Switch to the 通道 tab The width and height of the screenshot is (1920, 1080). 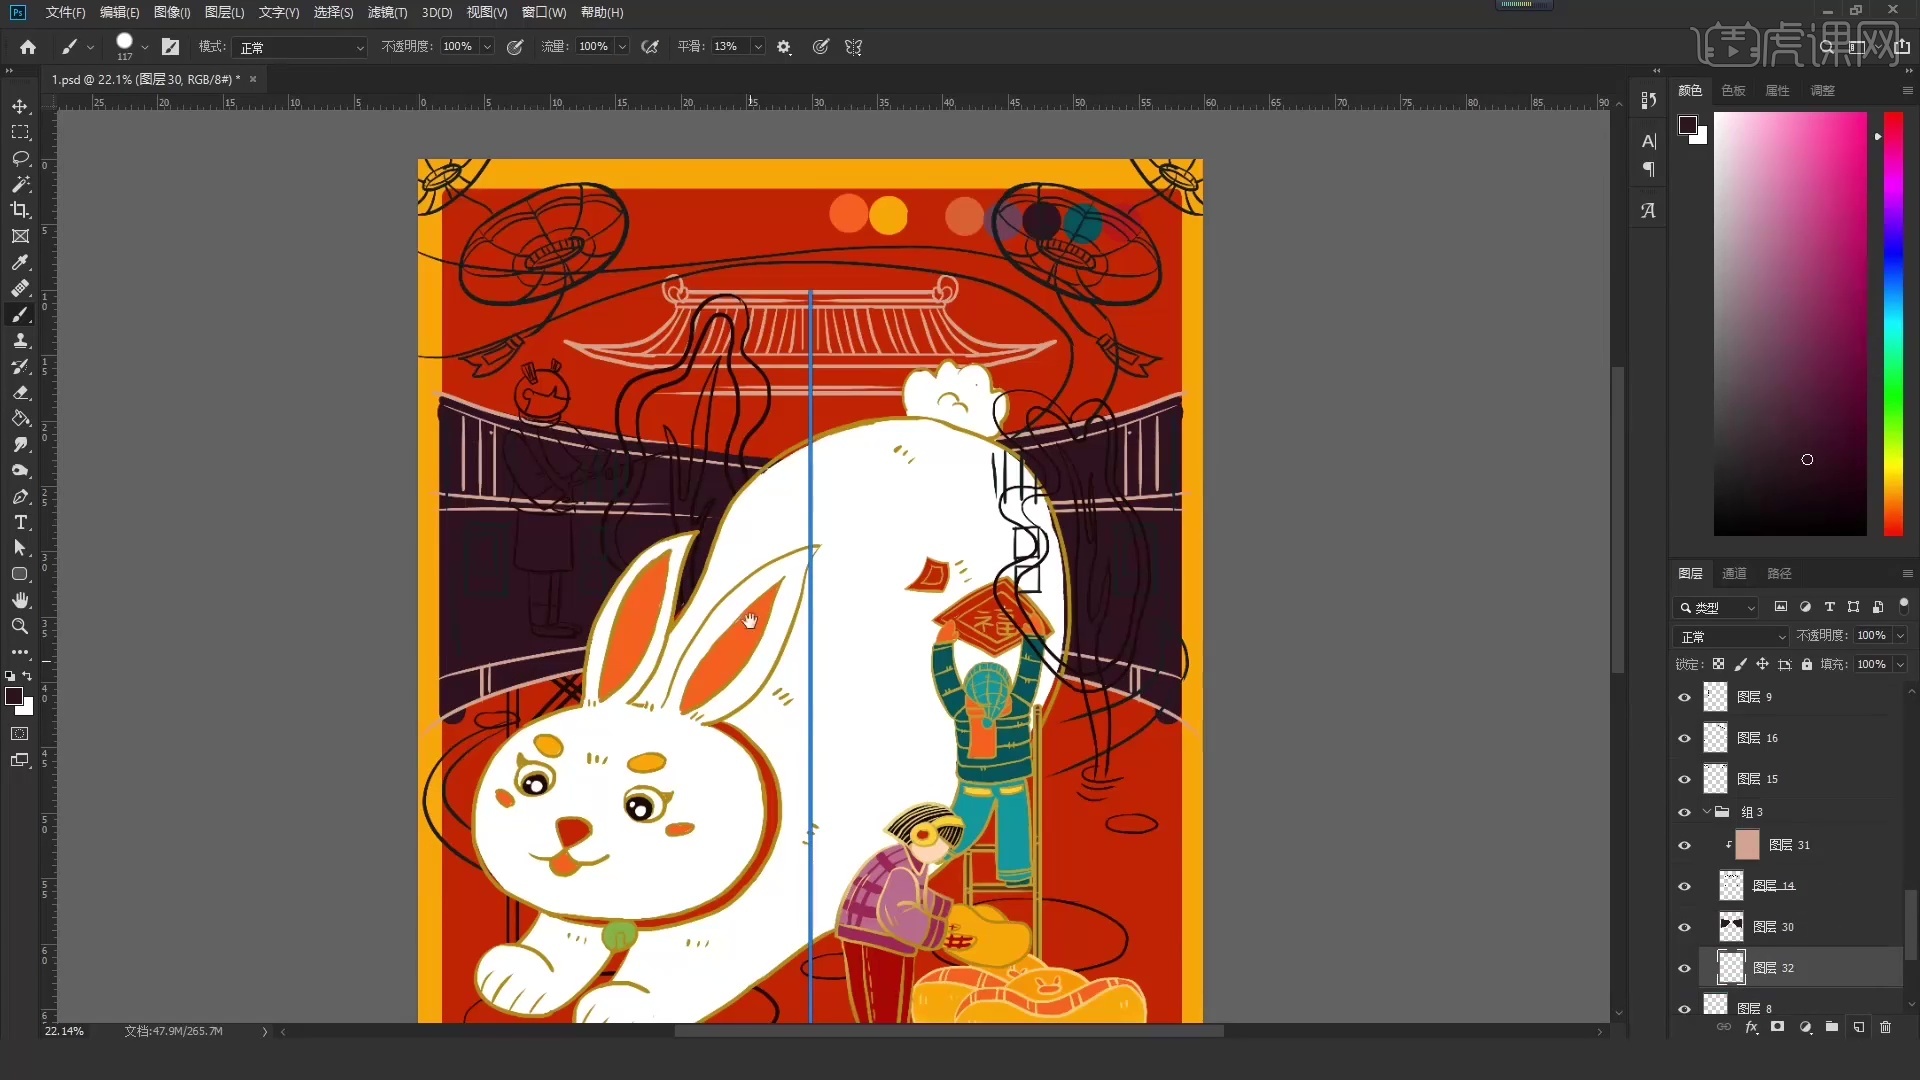[x=1734, y=573]
